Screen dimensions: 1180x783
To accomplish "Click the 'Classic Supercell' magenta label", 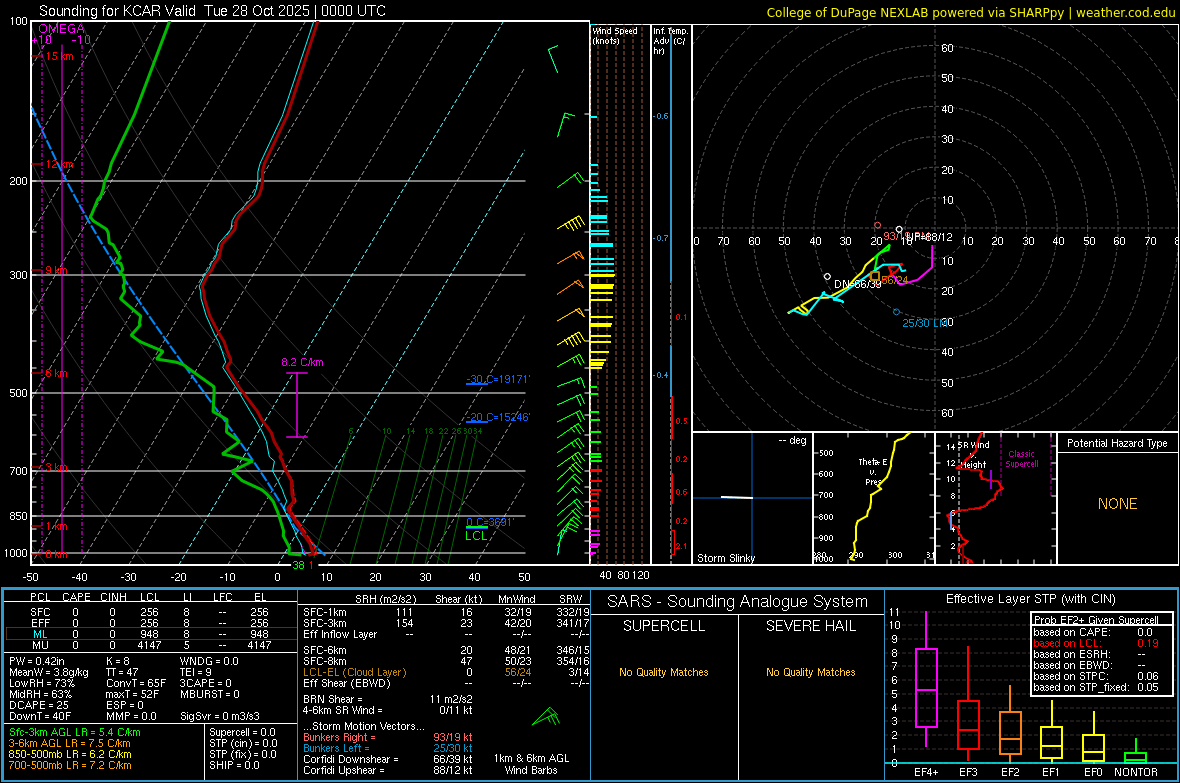I will (x=1022, y=459).
